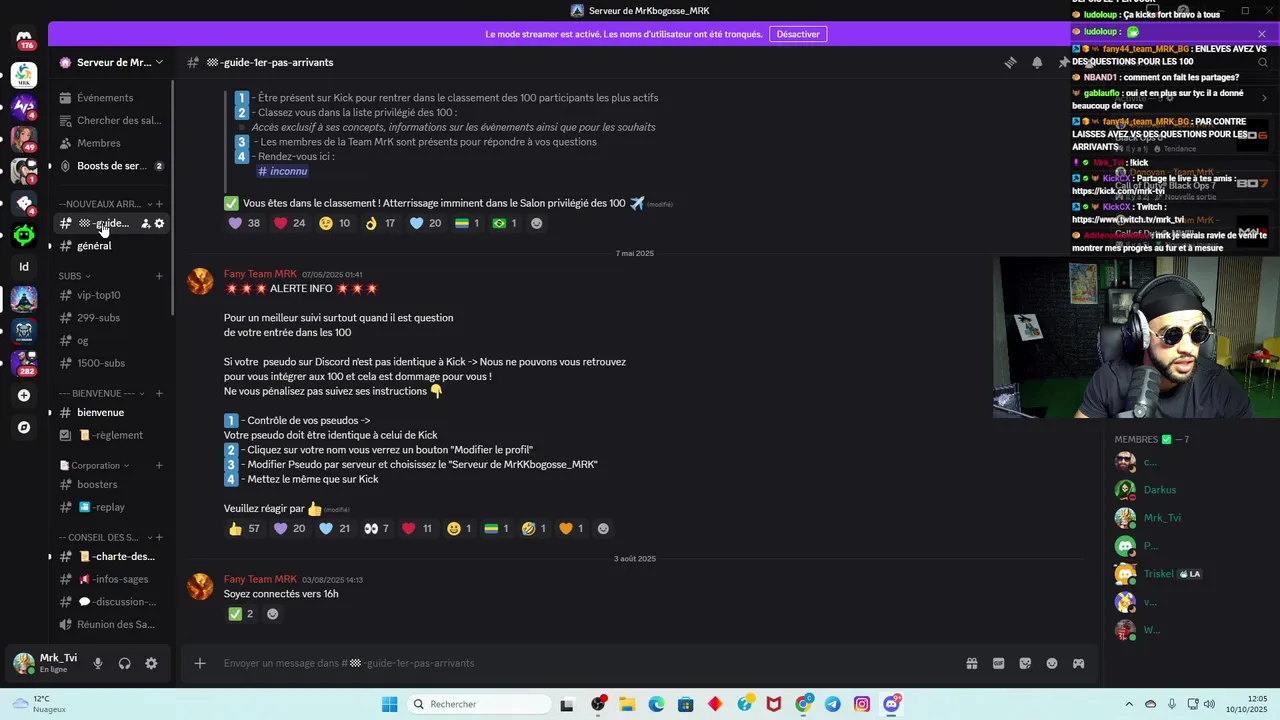The height and width of the screenshot is (720, 1280).
Task: Collapse the CONSEIL DES S... category
Action: pyautogui.click(x=104, y=537)
